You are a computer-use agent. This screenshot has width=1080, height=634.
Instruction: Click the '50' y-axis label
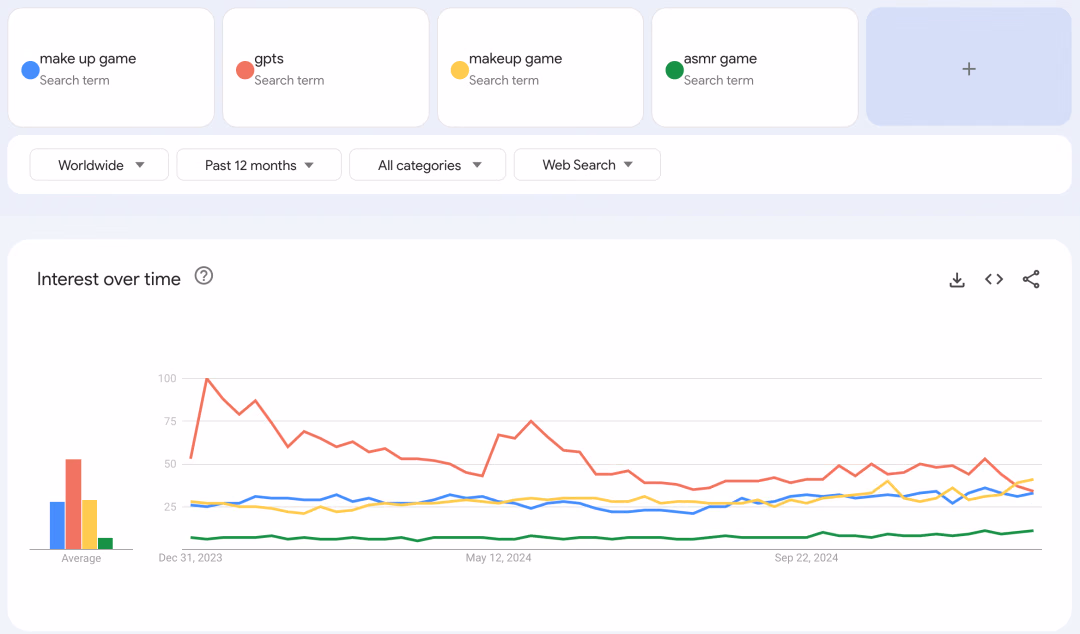click(170, 464)
